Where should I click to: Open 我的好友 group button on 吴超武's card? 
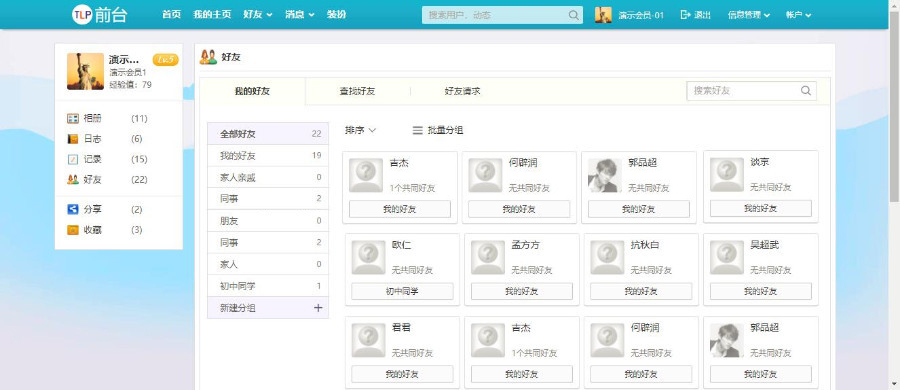point(761,291)
